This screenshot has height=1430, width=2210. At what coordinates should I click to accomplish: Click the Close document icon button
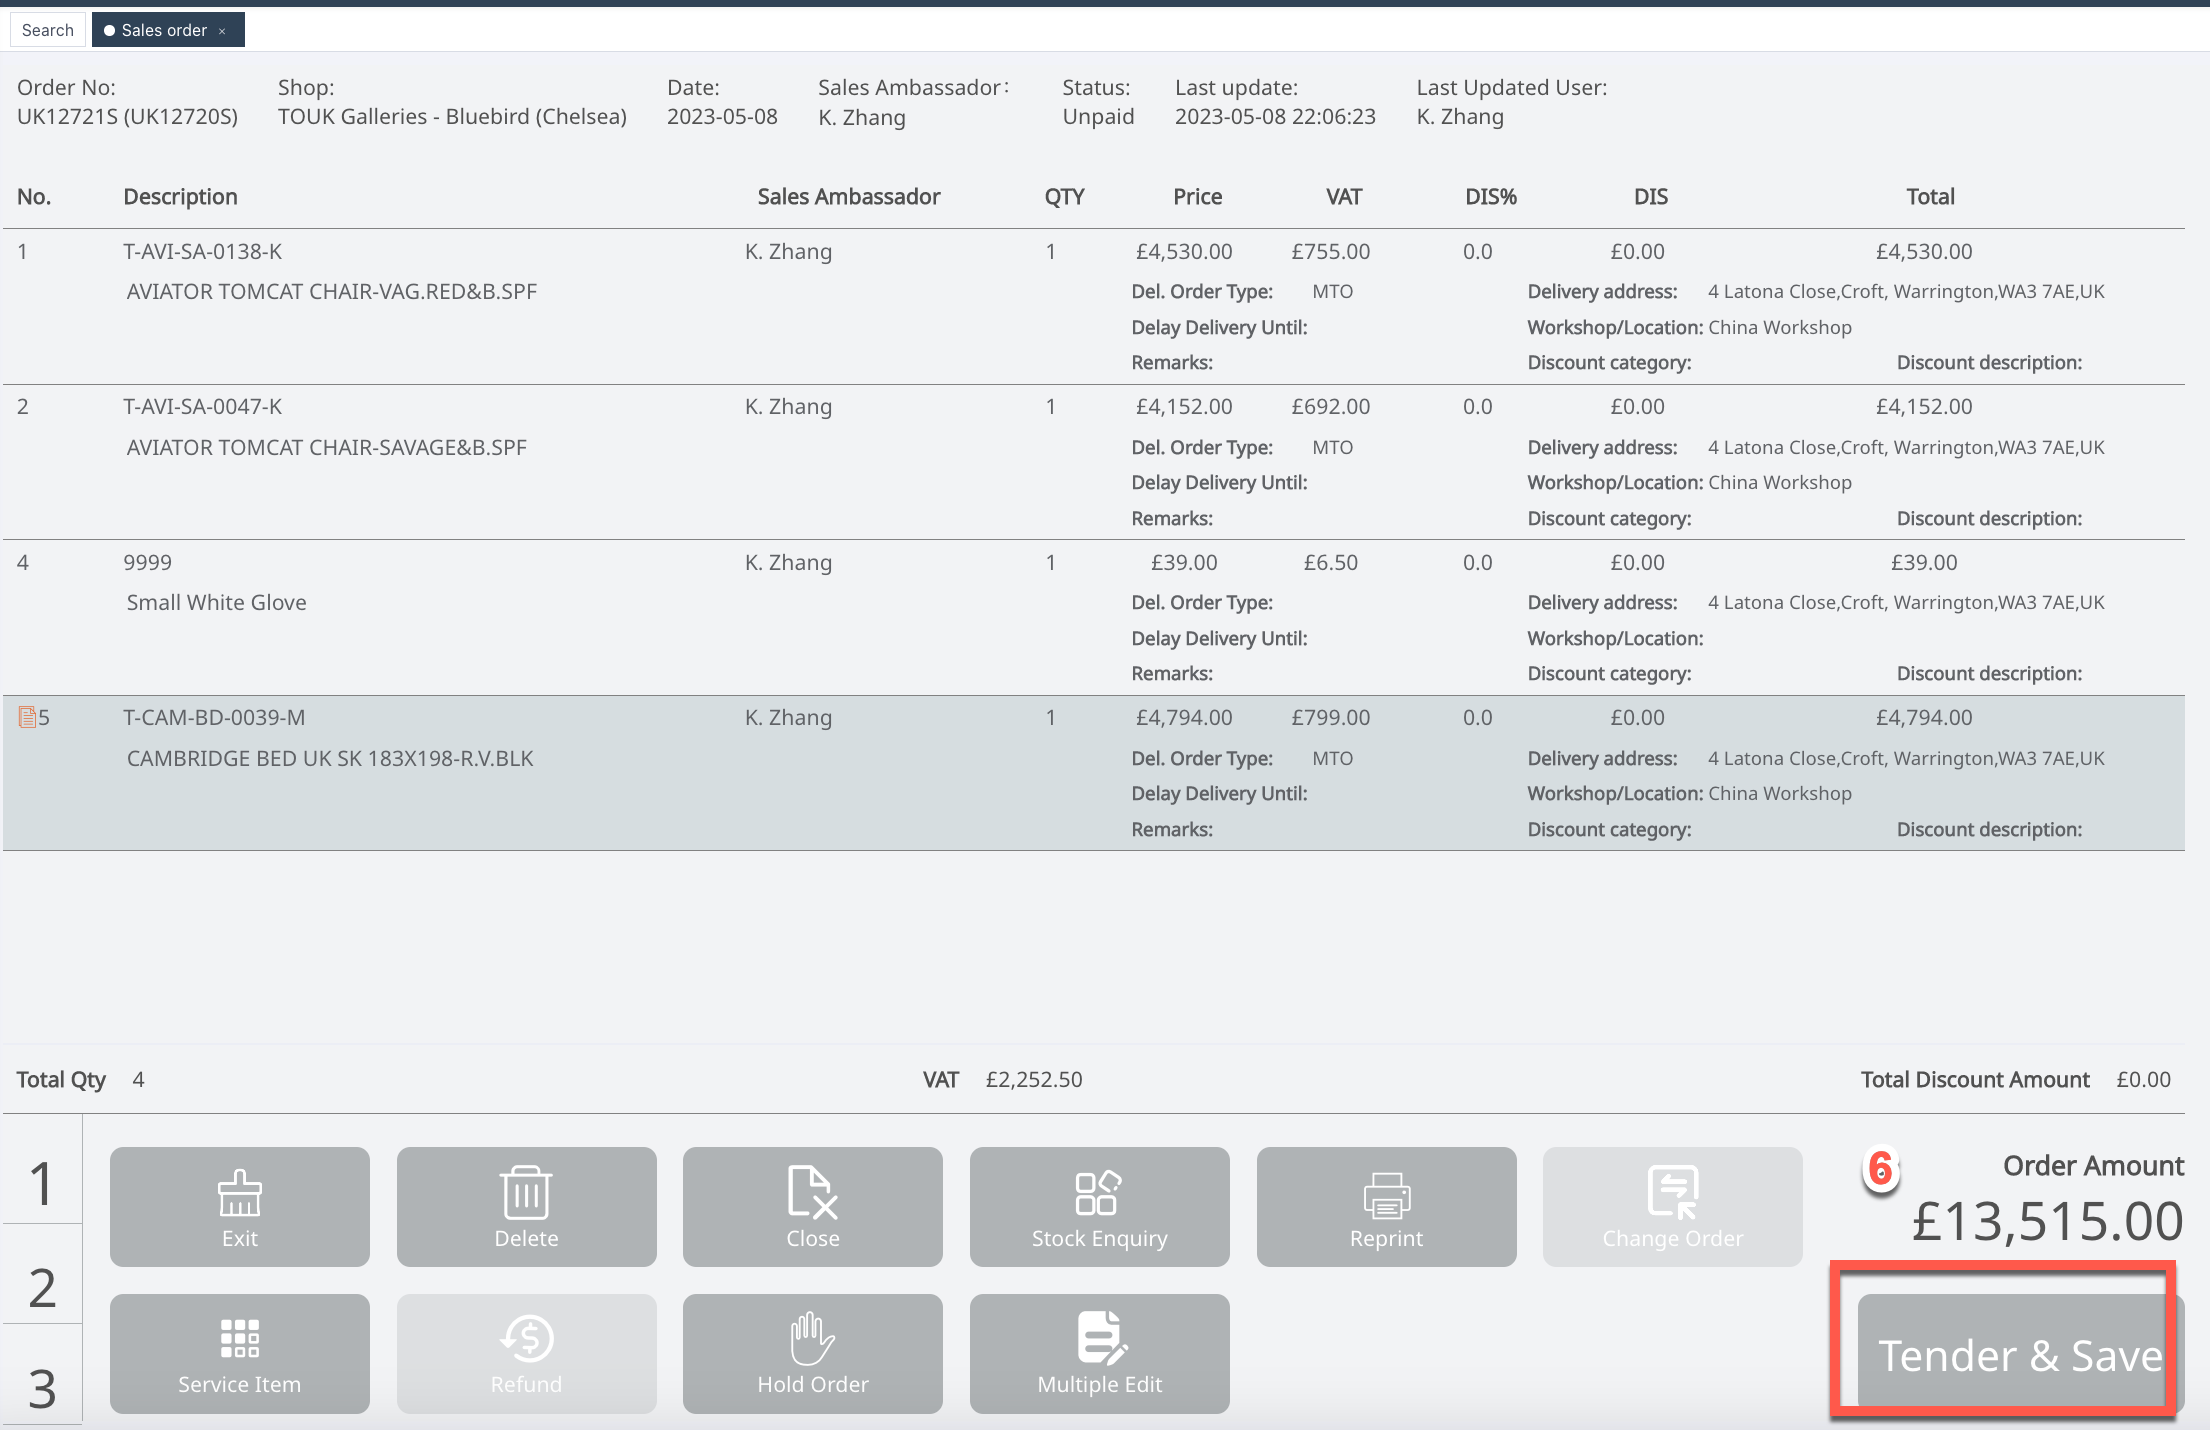(812, 1206)
